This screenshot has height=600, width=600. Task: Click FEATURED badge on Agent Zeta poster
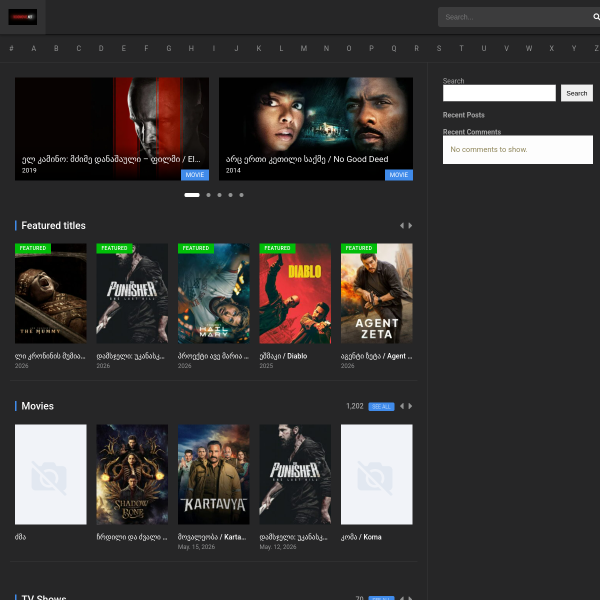359,248
